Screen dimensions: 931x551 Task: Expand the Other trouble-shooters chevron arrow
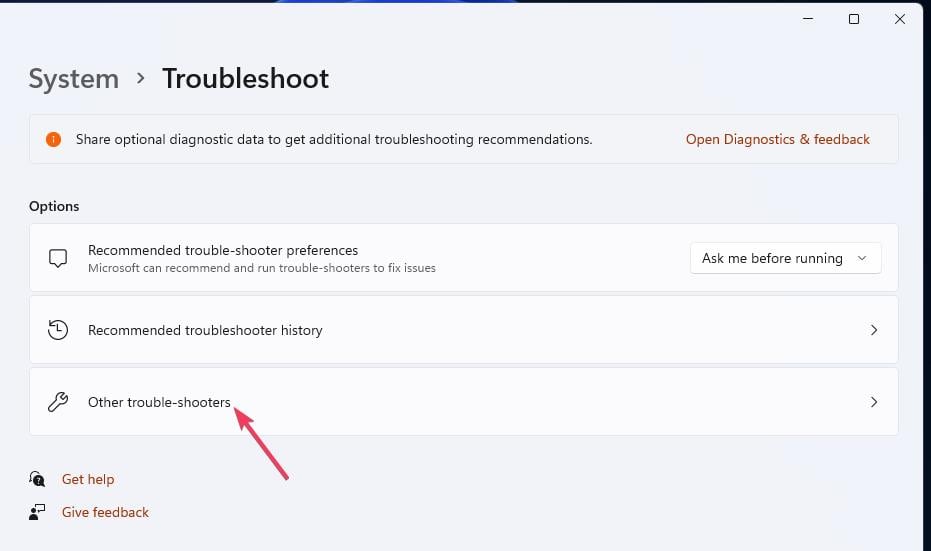click(873, 402)
